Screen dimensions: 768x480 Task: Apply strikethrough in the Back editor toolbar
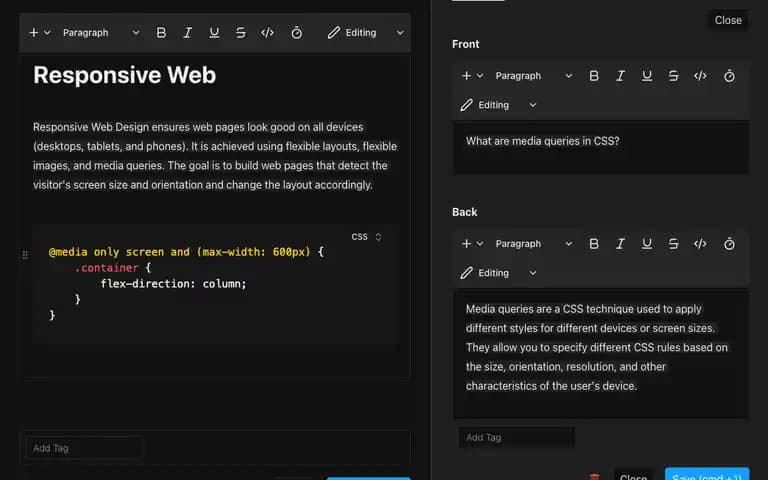pyautogui.click(x=673, y=244)
